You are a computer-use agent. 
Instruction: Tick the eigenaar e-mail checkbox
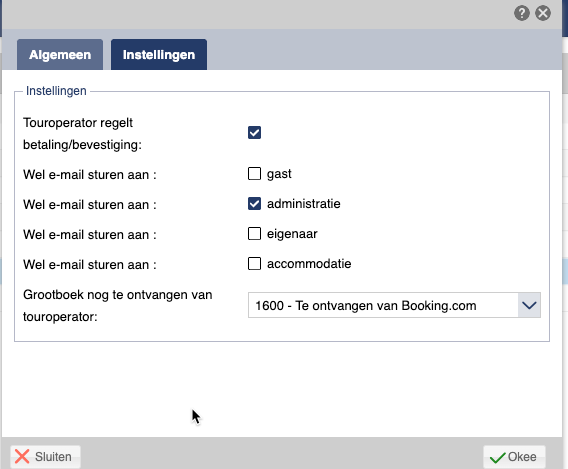(254, 234)
